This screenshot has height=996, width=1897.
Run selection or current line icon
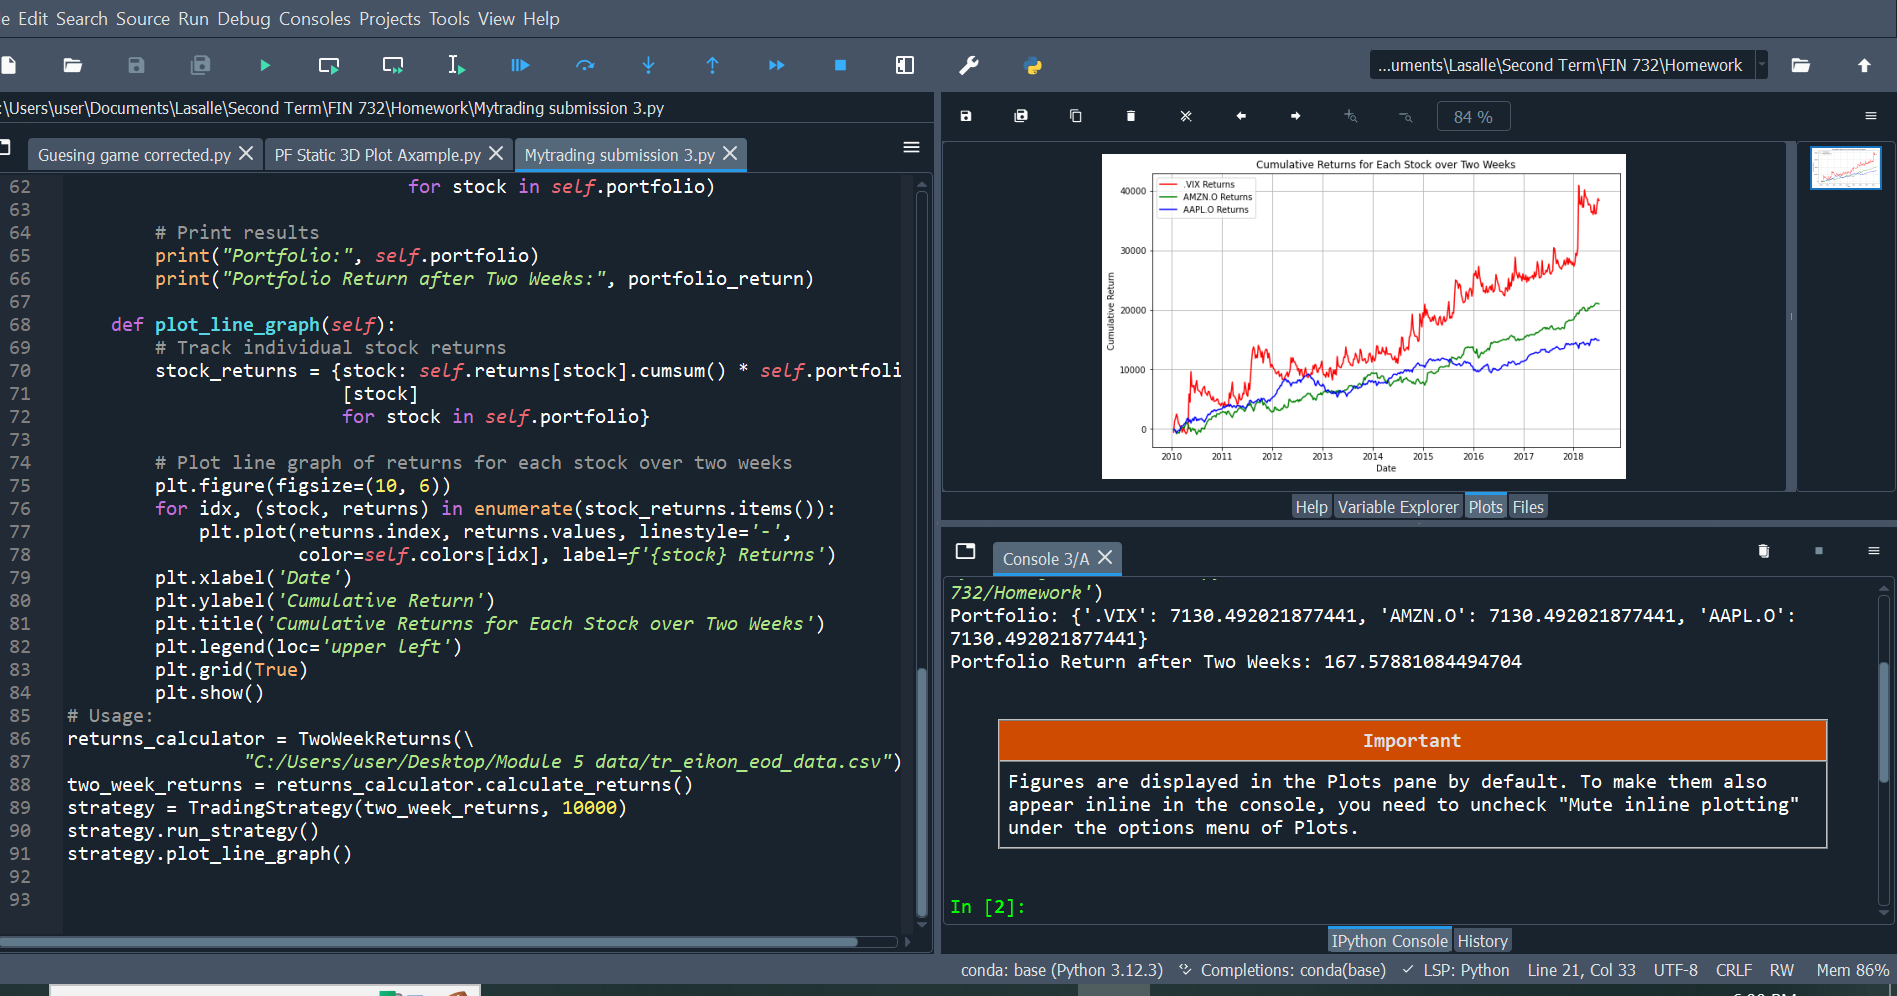(x=456, y=65)
